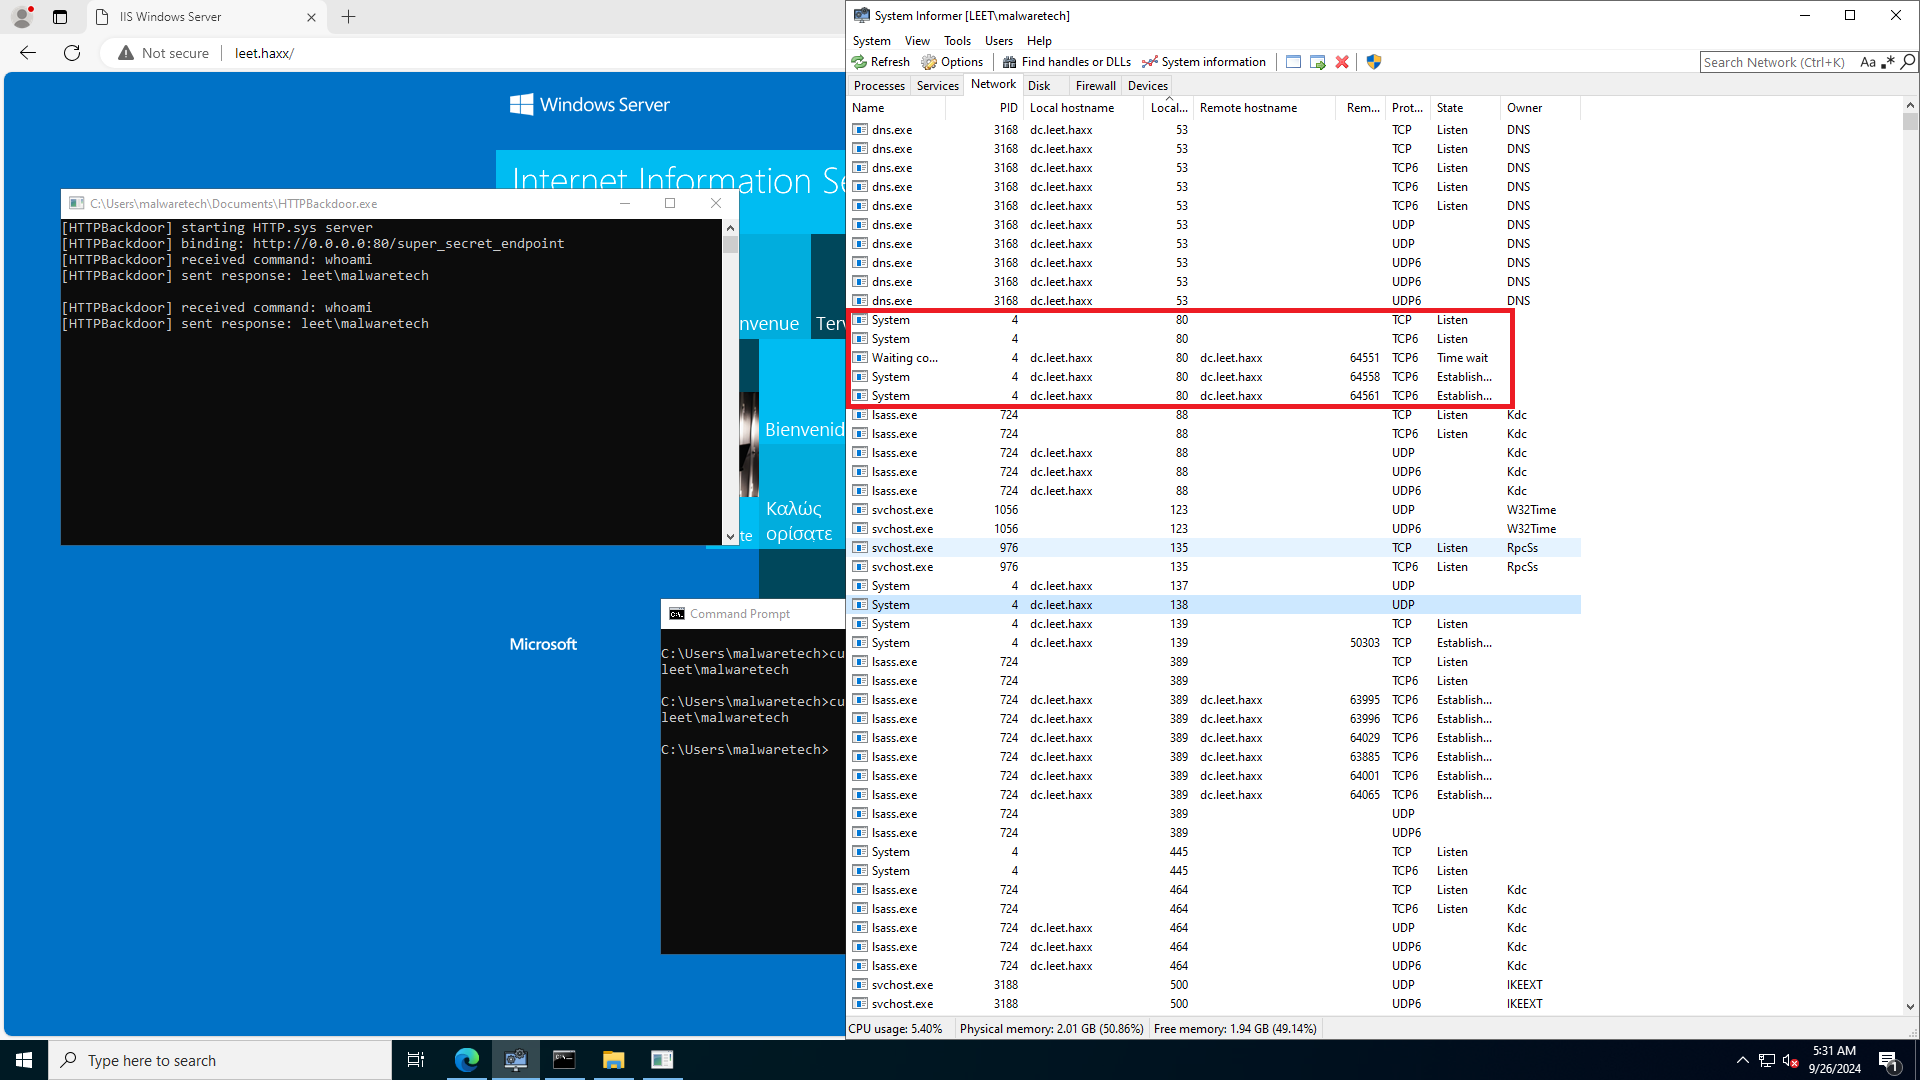The height and width of the screenshot is (1080, 1920).
Task: Click the magnifier icon in search box
Action: point(1908,62)
